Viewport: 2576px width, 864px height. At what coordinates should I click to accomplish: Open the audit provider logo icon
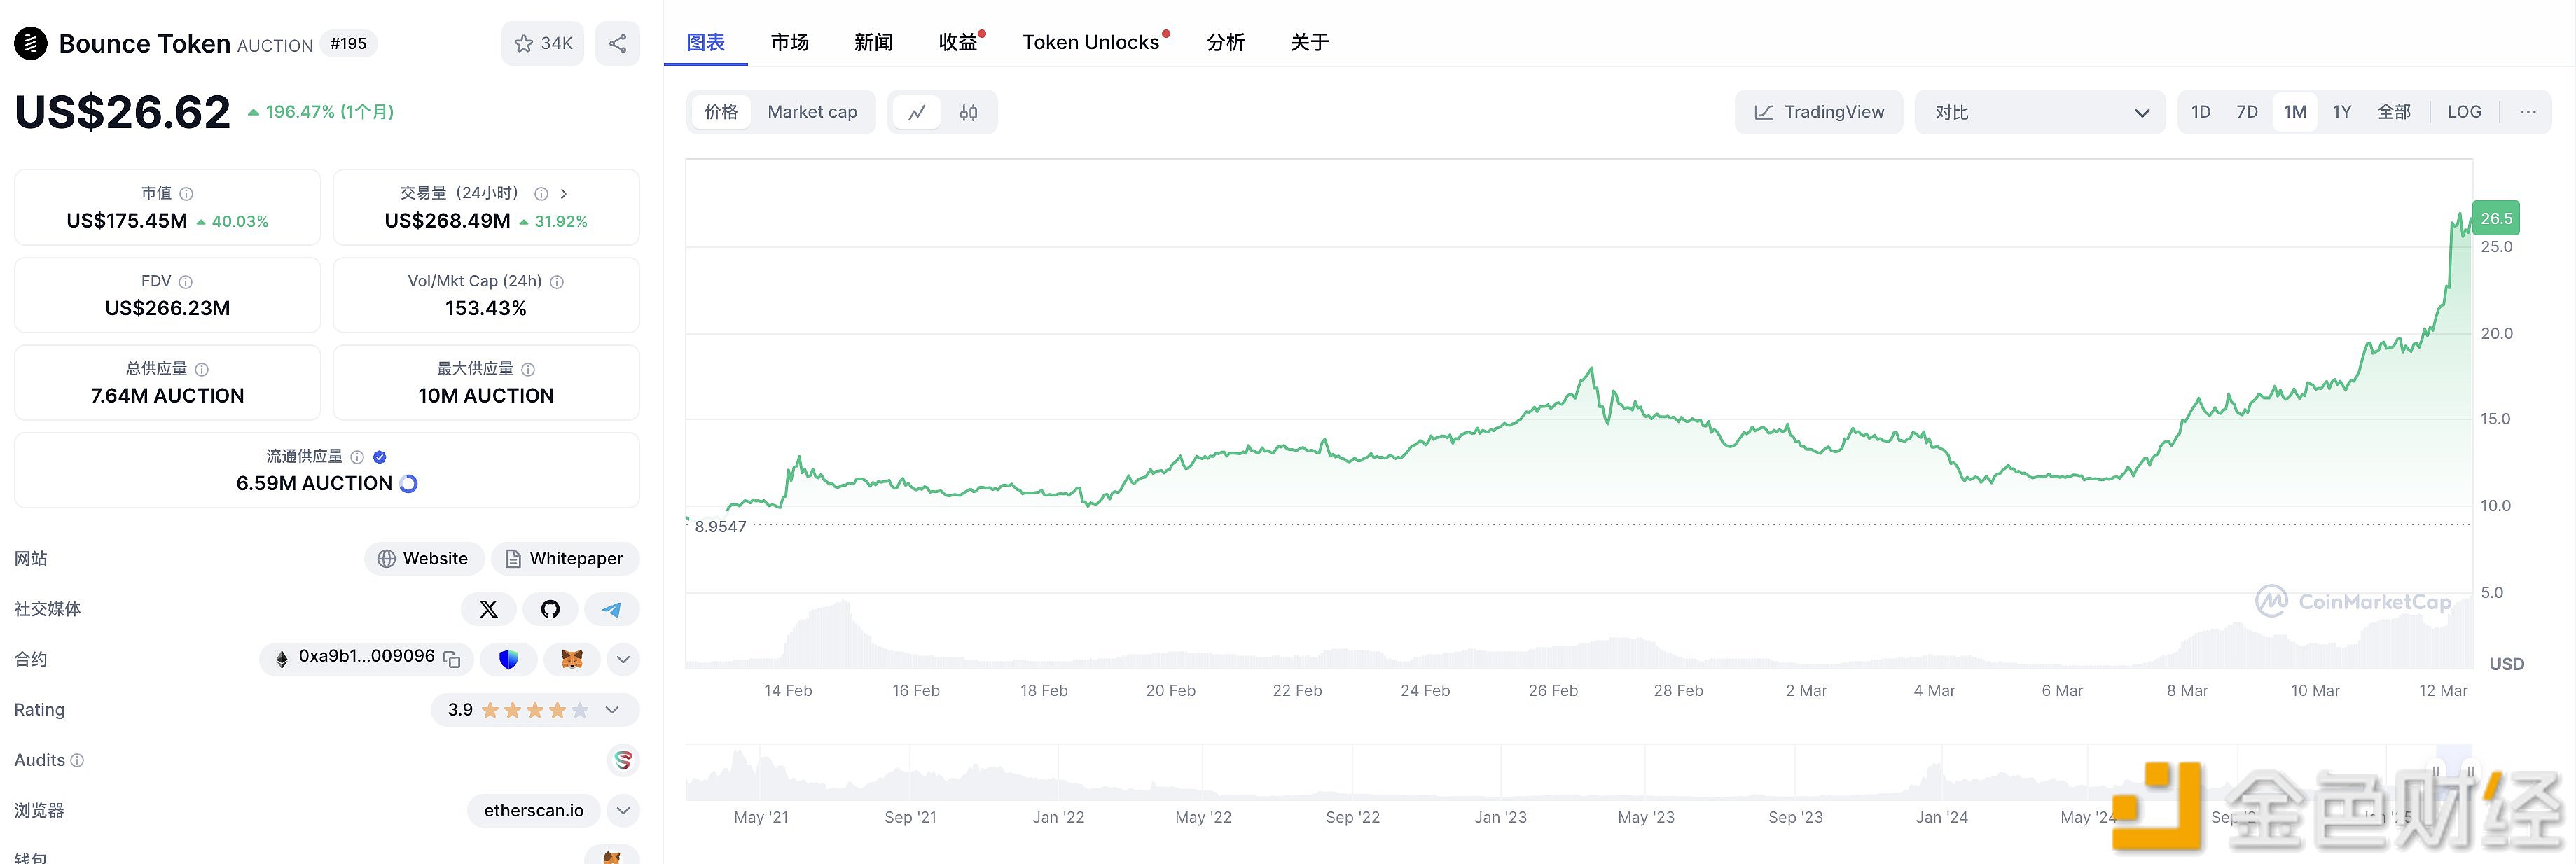tap(623, 761)
